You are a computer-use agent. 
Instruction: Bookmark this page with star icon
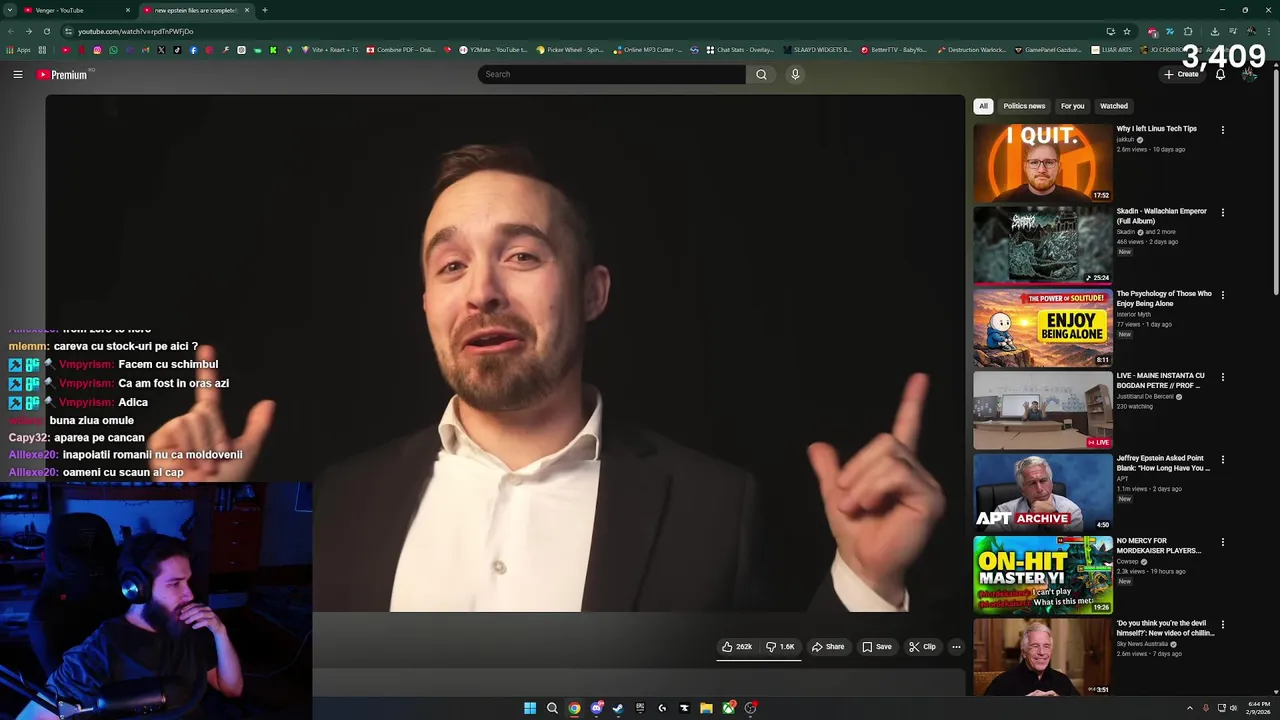pos(1127,31)
